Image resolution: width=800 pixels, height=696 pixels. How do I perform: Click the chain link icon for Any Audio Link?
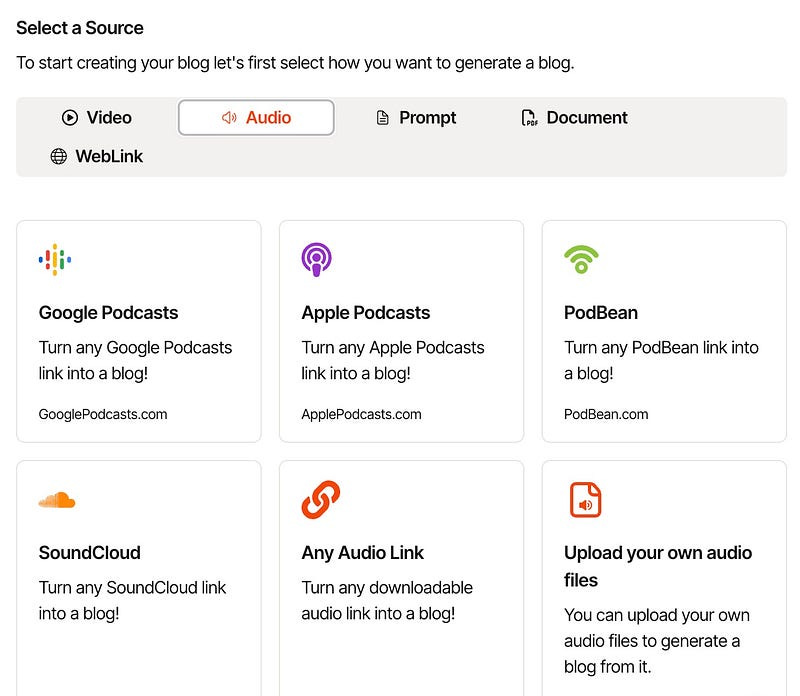(x=321, y=500)
